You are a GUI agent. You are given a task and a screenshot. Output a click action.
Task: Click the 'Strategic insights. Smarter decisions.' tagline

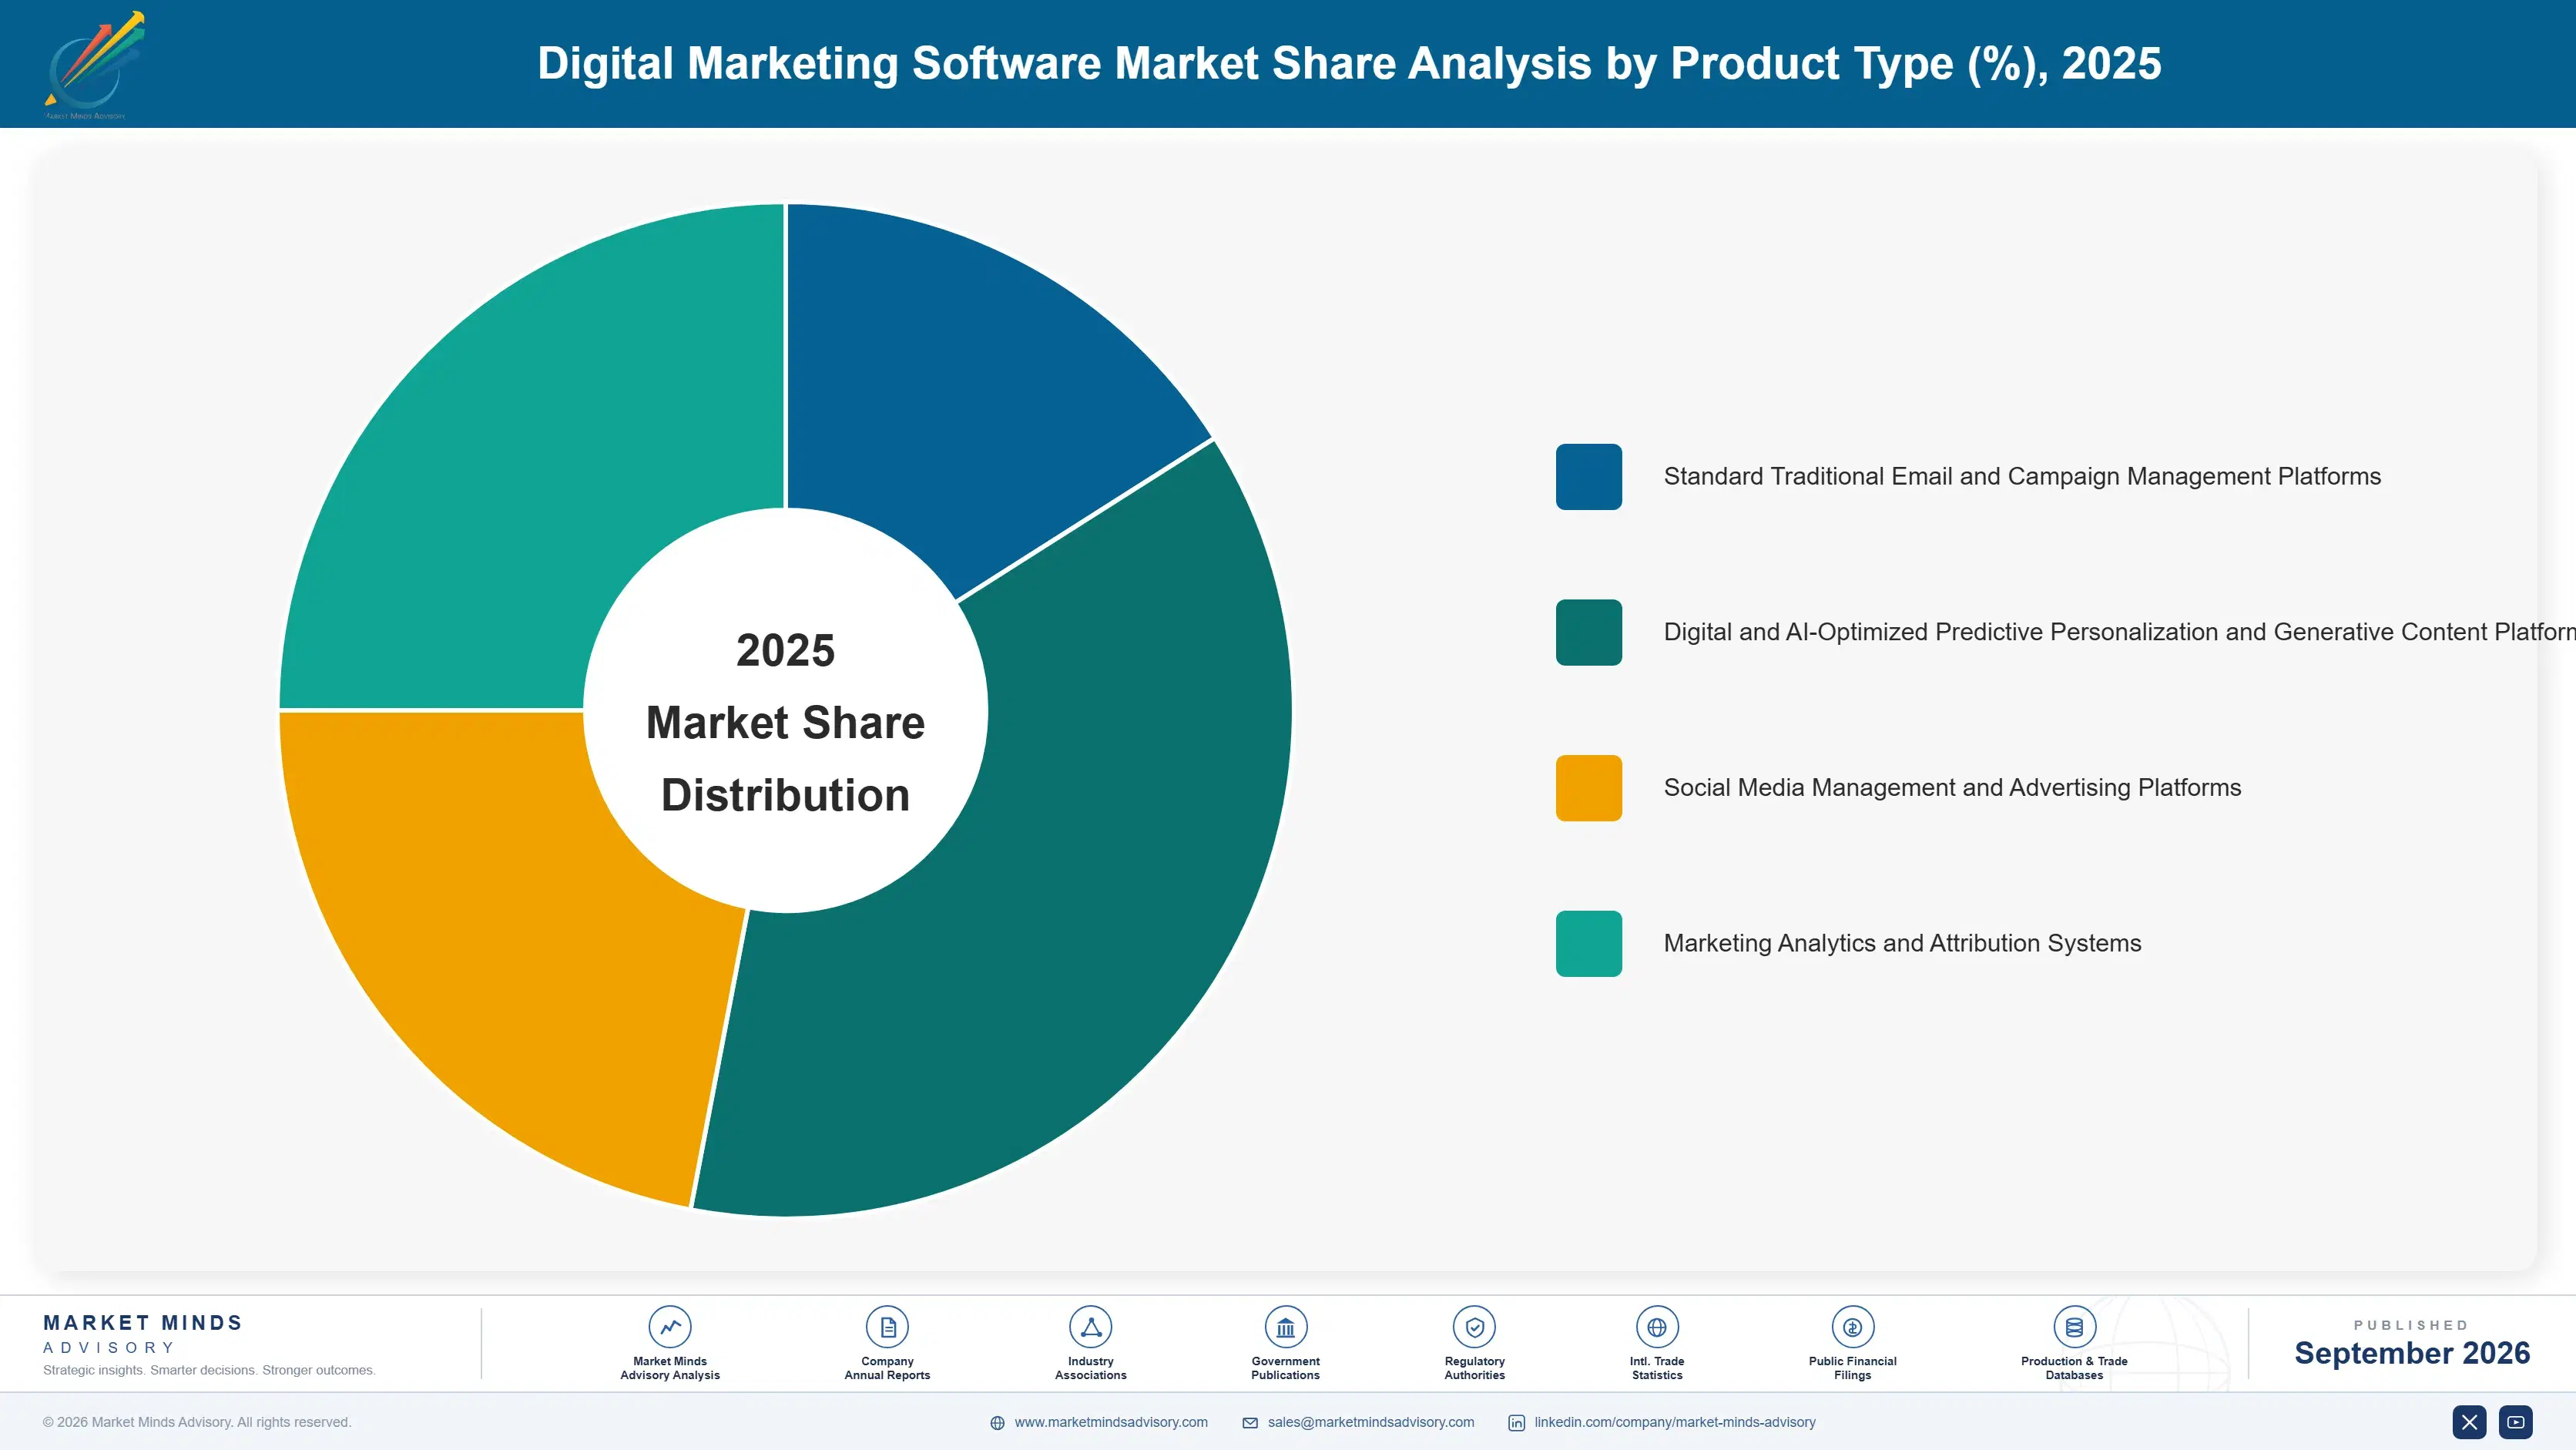pyautogui.click(x=209, y=1370)
